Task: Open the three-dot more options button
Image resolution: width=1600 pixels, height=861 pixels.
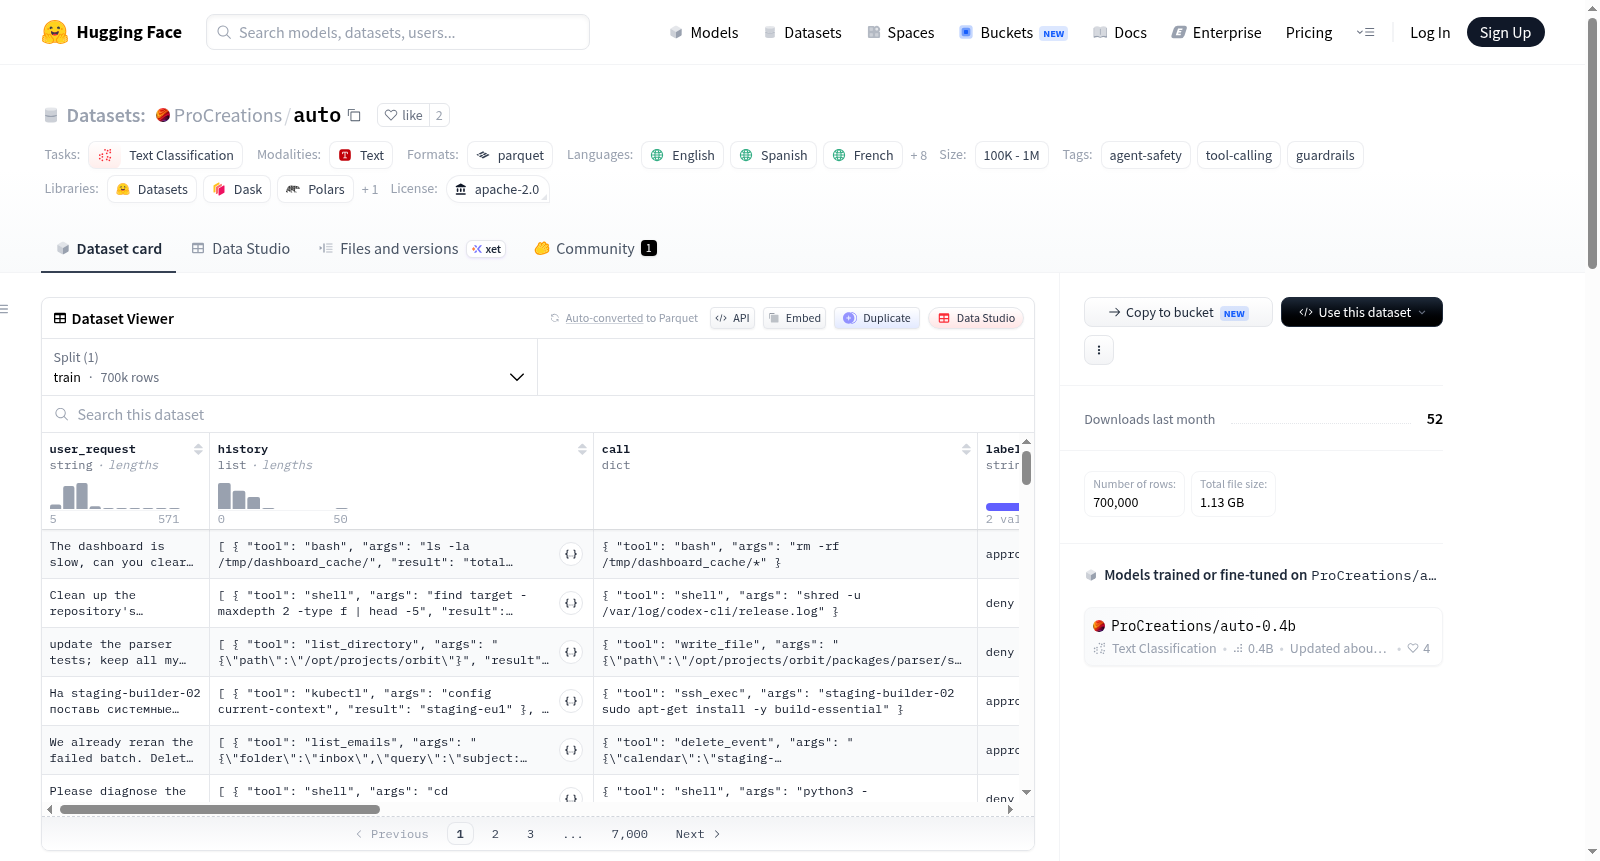Action: tap(1099, 350)
